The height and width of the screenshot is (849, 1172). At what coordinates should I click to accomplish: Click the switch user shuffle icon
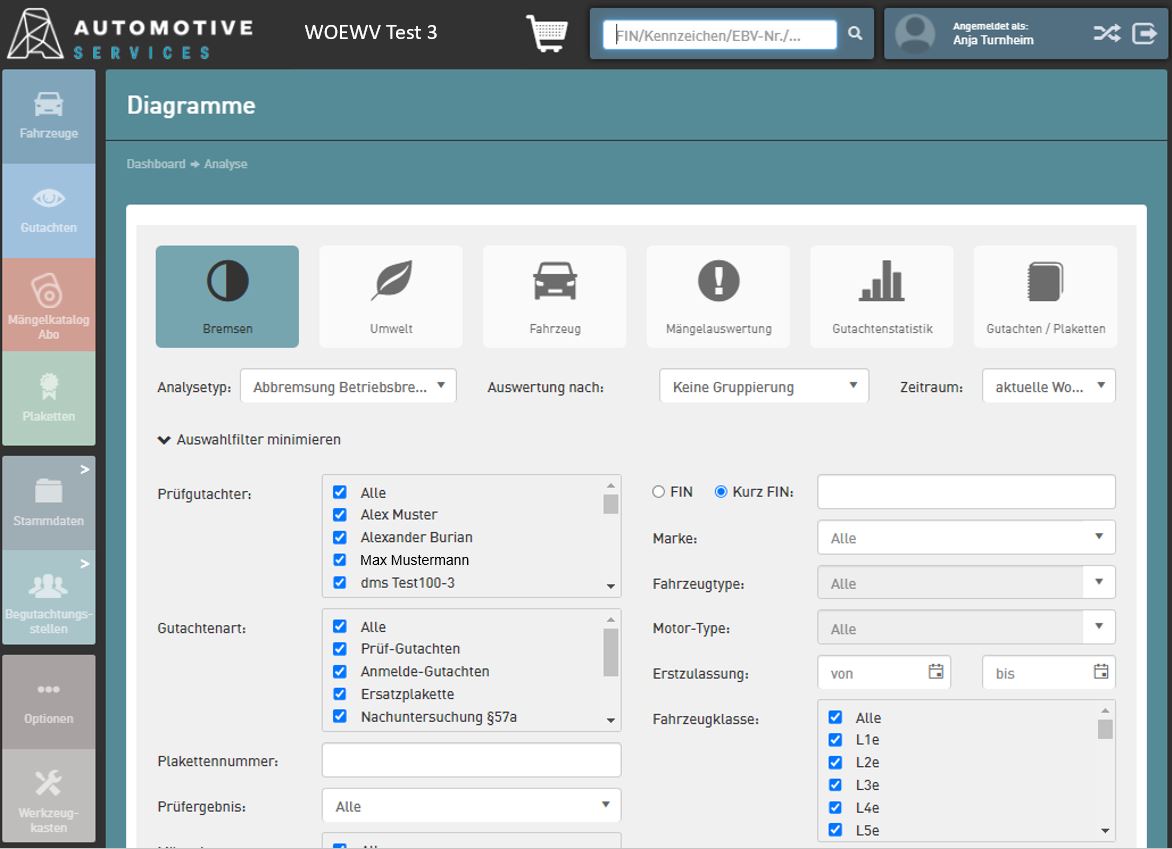point(1106,33)
